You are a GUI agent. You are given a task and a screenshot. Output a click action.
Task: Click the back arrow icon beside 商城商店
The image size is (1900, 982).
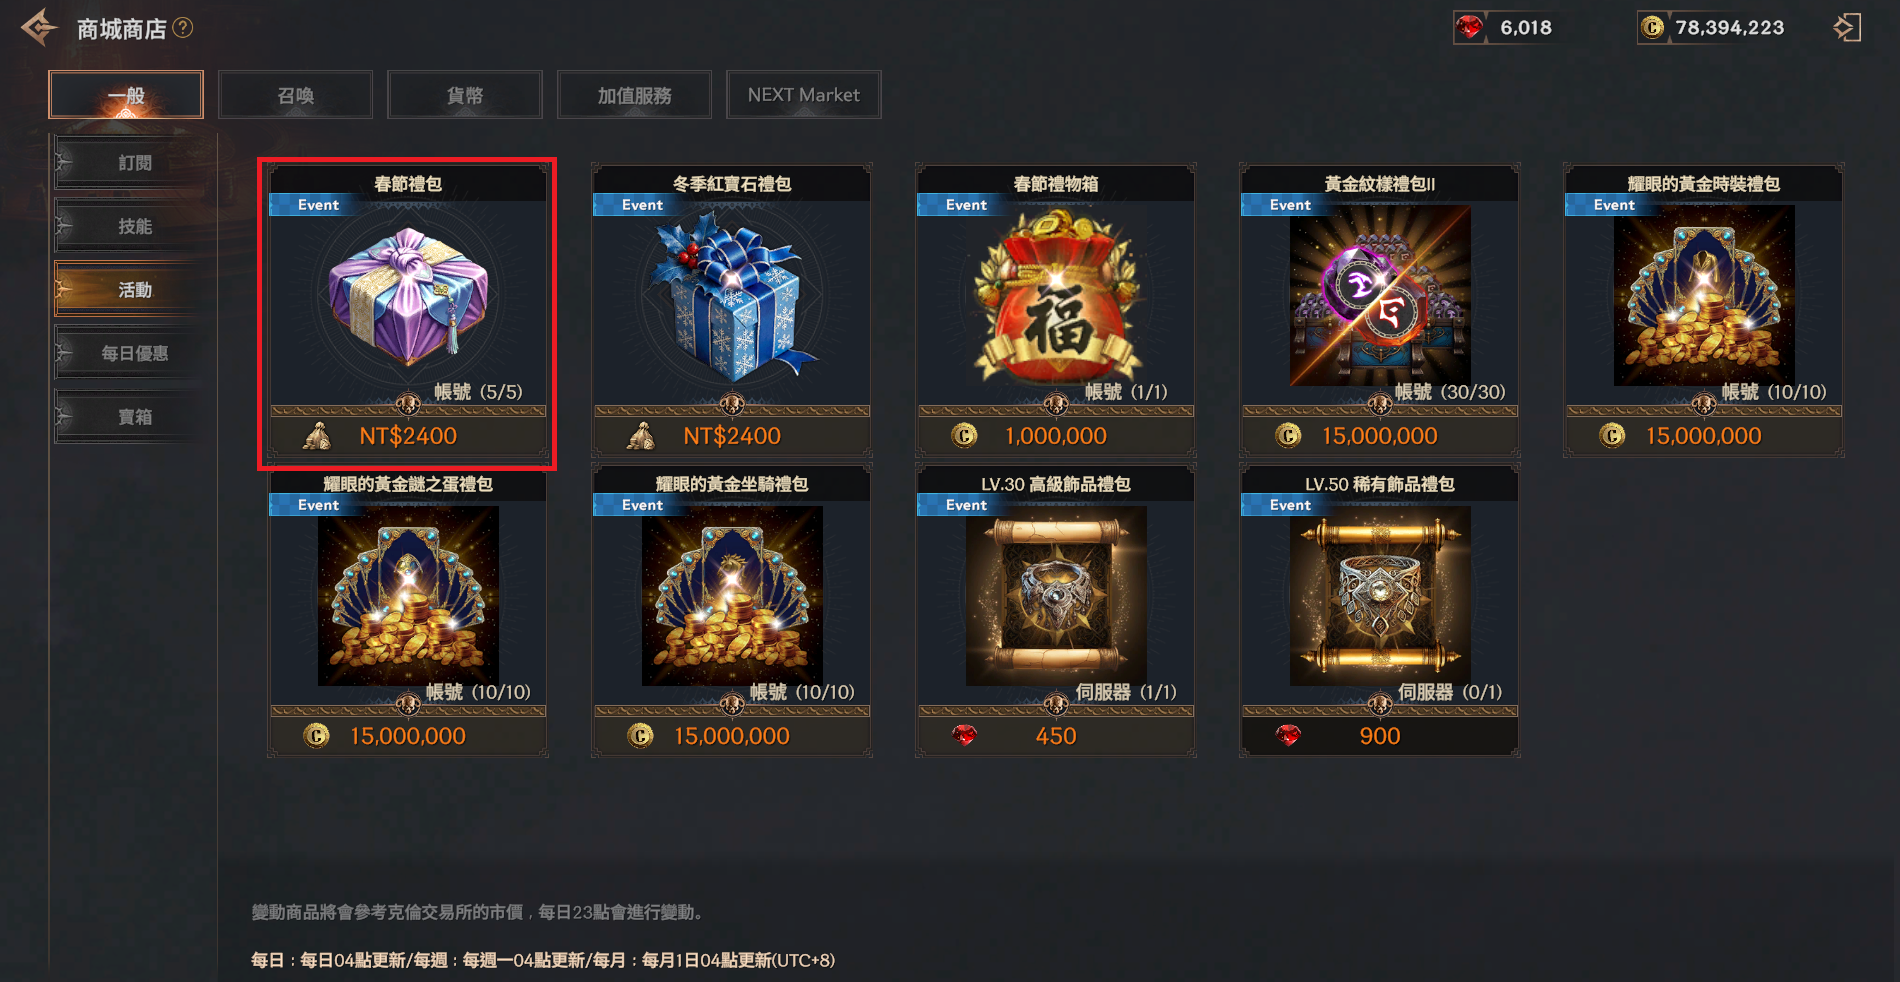39,28
